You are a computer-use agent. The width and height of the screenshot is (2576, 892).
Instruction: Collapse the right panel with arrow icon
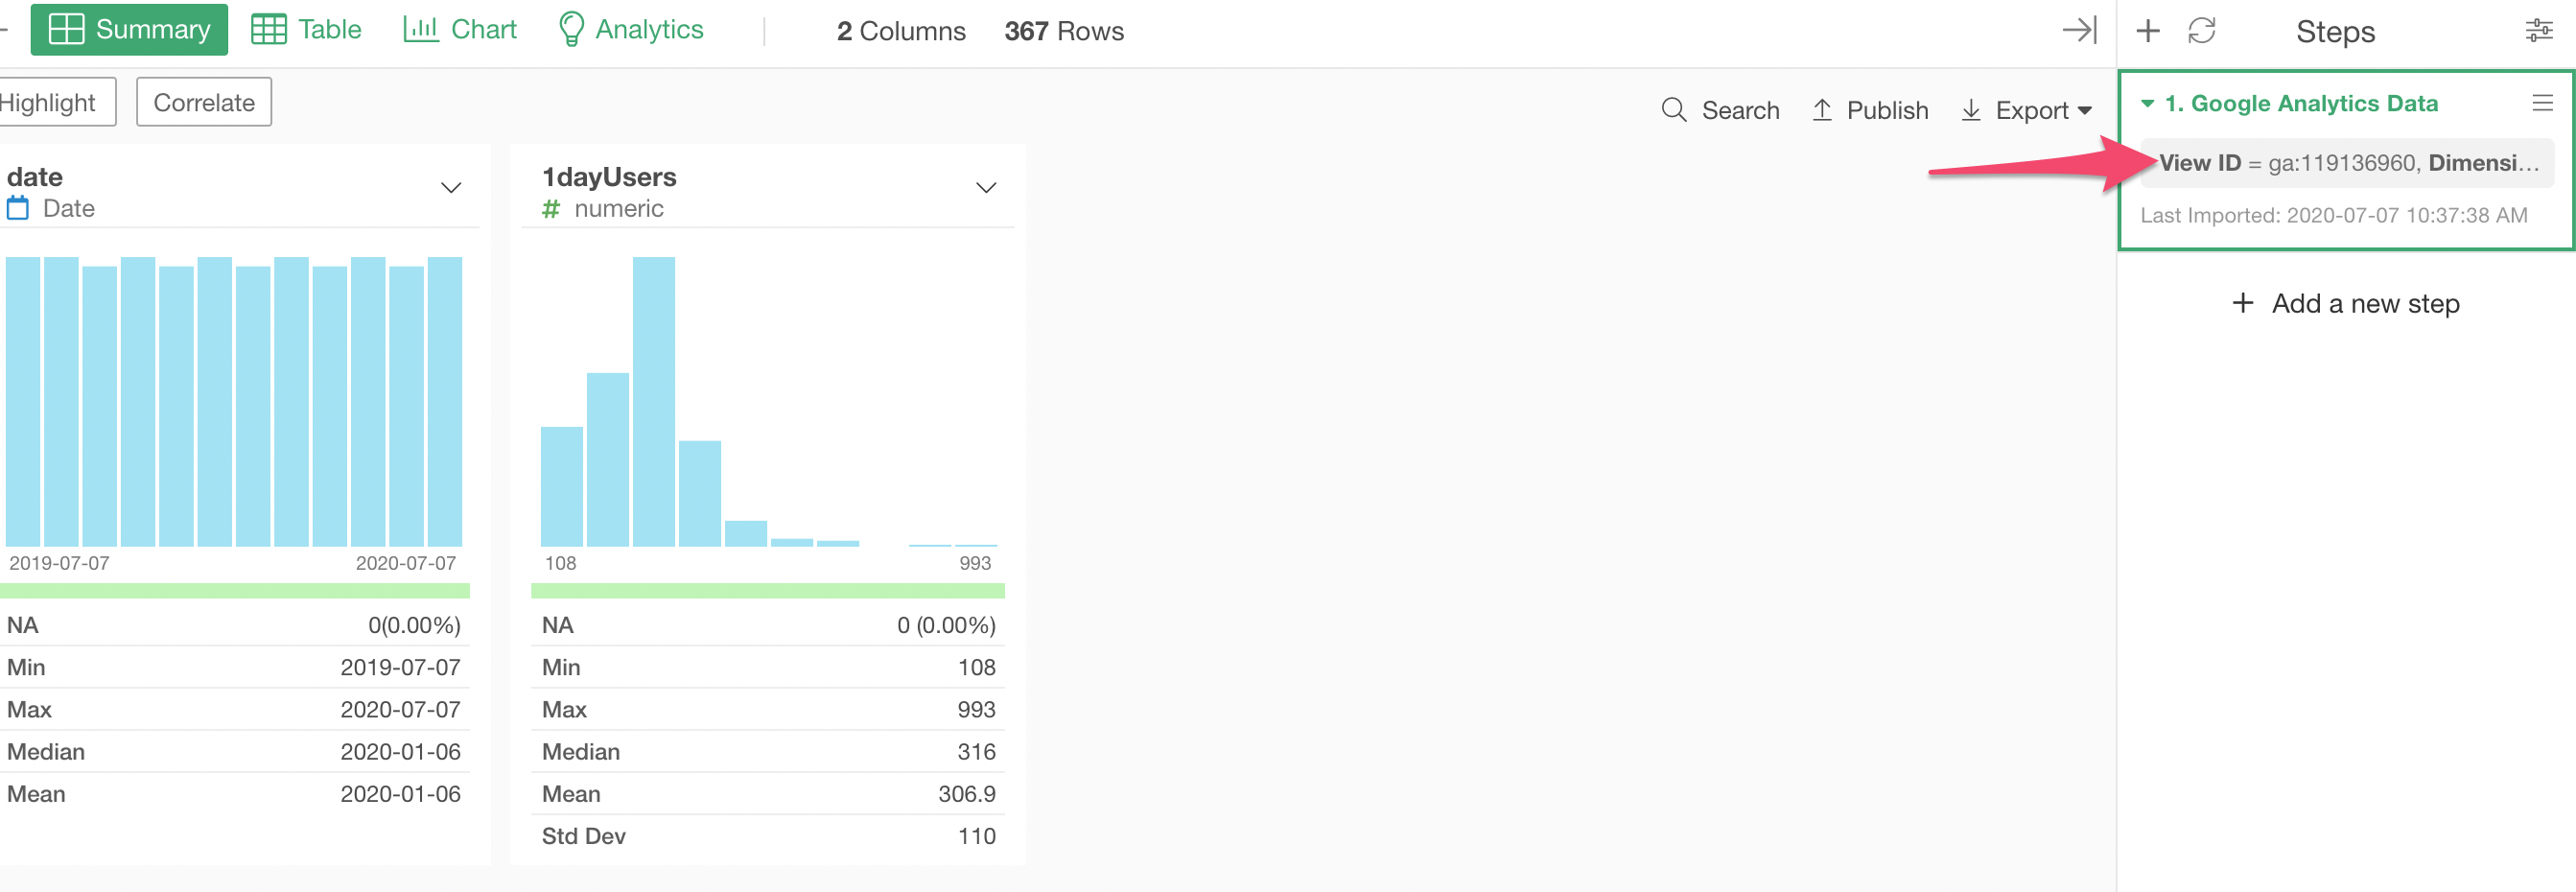coord(2079,30)
